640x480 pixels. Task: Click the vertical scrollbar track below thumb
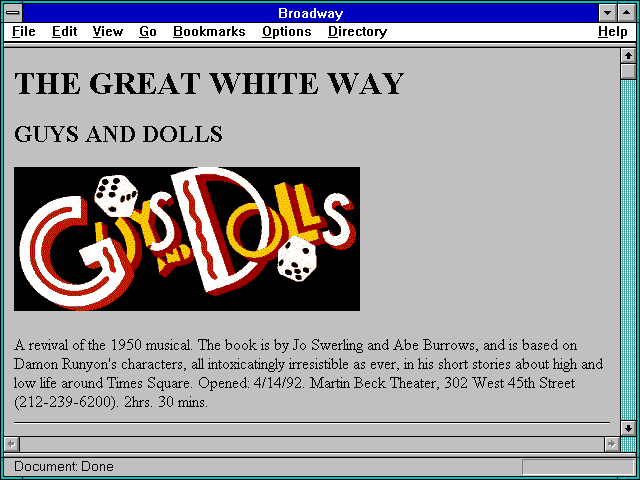point(628,250)
